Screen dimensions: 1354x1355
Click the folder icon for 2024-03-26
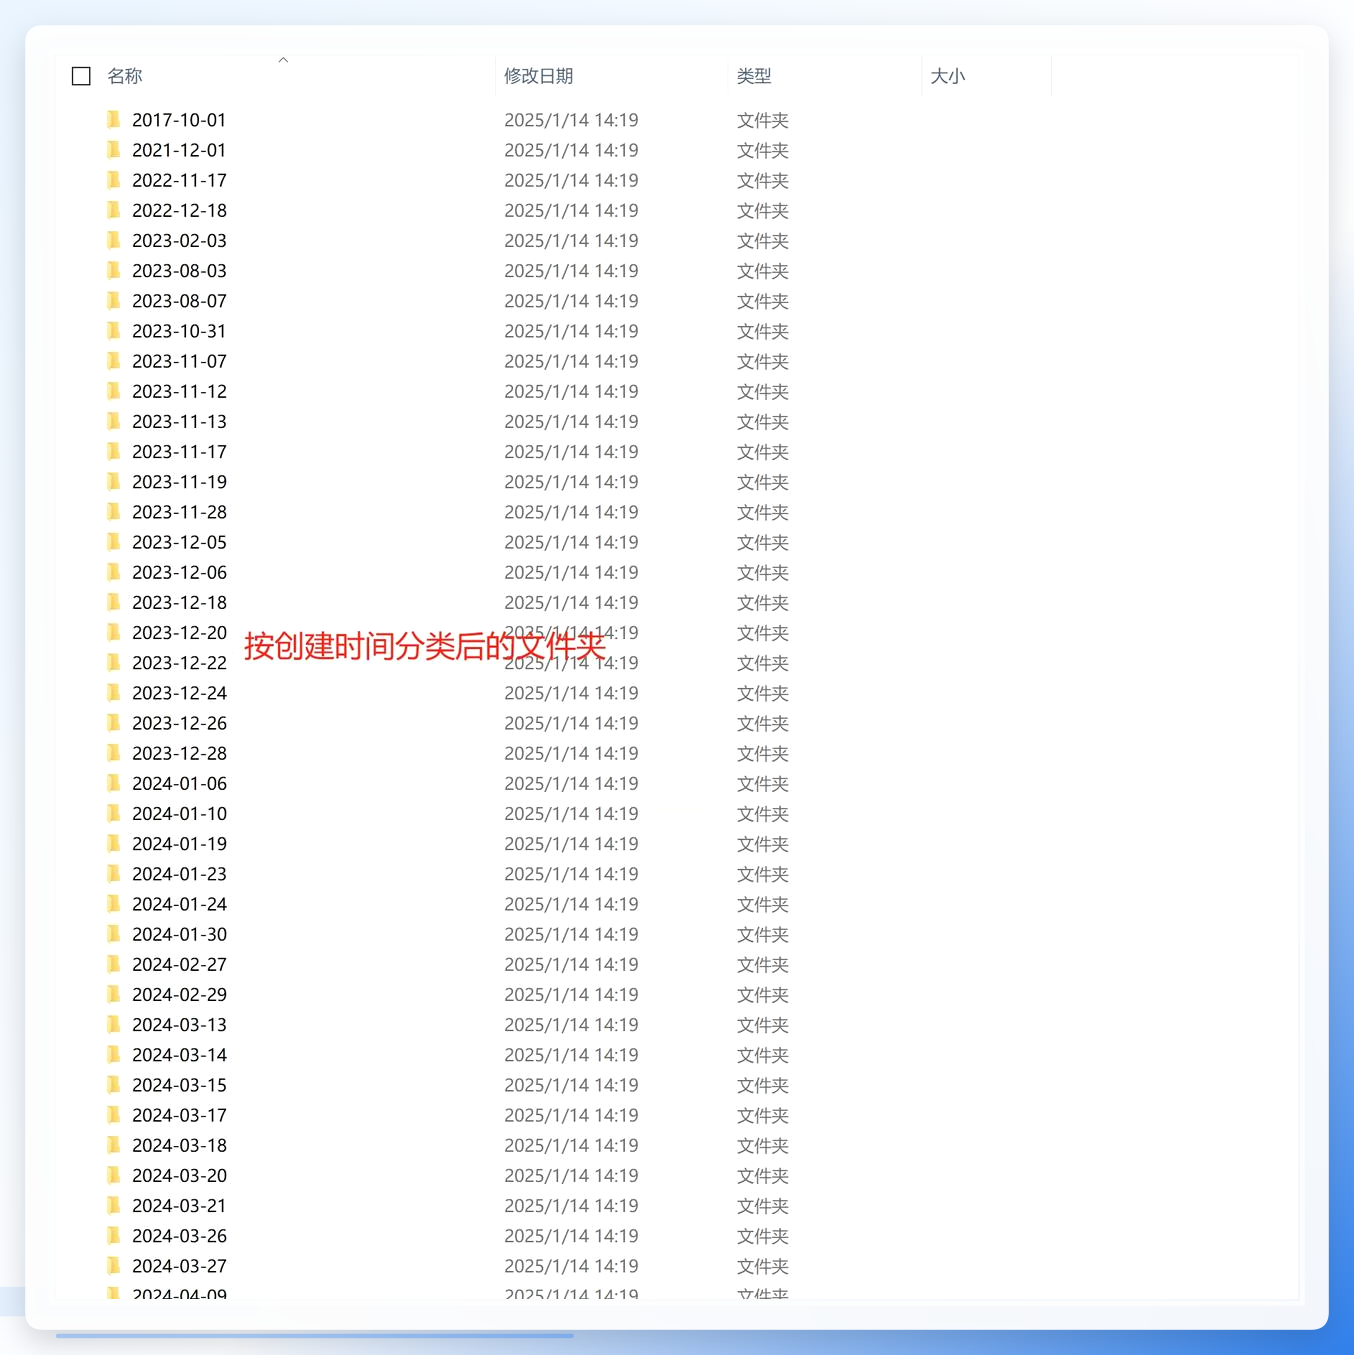(x=113, y=1236)
